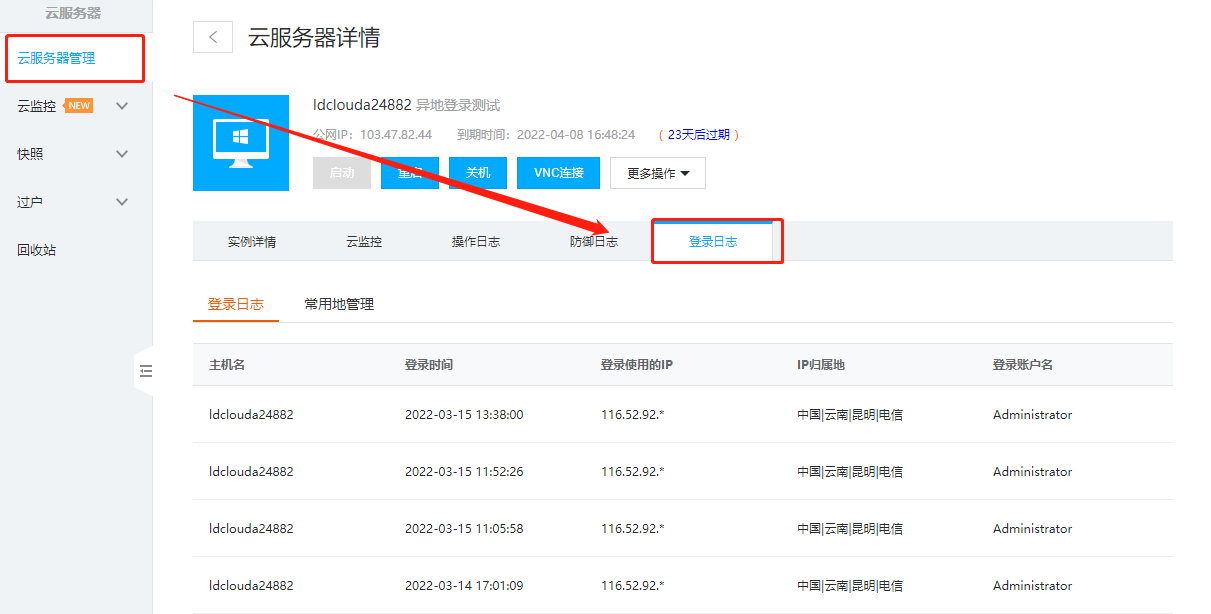Open 回收站 in the left sidebar

coord(37,249)
